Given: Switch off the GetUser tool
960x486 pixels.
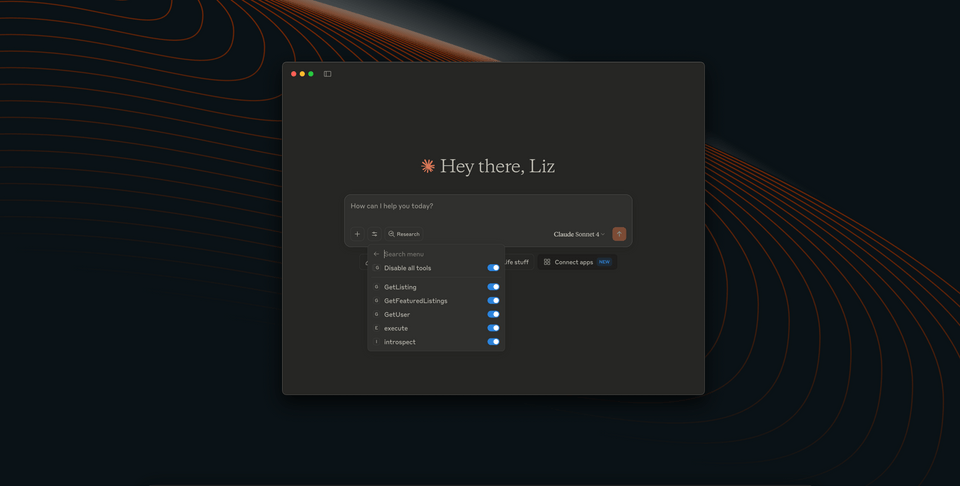Looking at the screenshot, I should pos(493,314).
